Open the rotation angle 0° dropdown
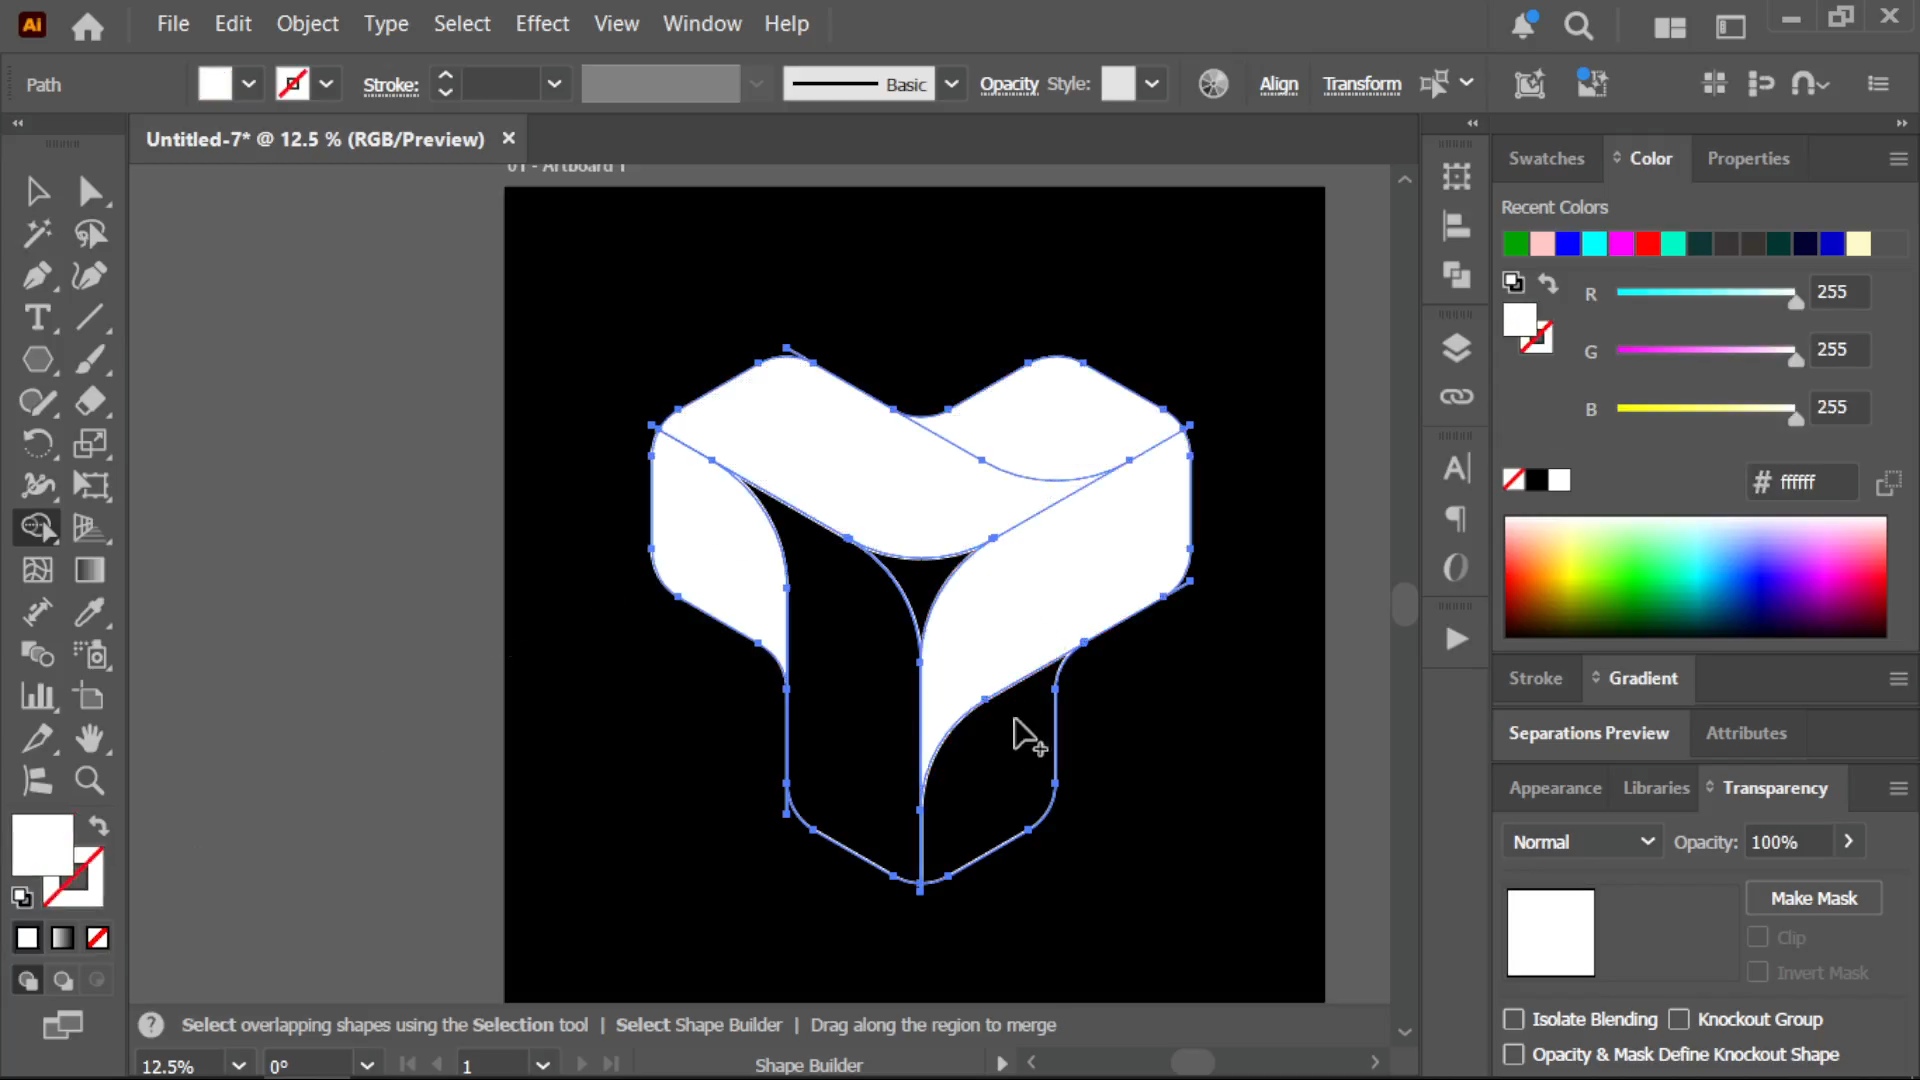1920x1080 pixels. pos(367,1065)
